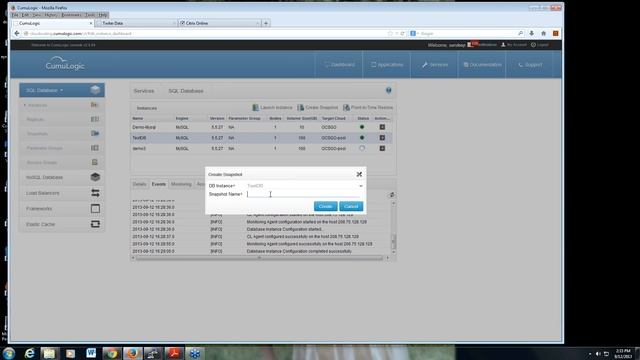Choose Create Snapshot in the Instances toolbar
Viewport: 640px width, 360px height.
(x=318, y=107)
